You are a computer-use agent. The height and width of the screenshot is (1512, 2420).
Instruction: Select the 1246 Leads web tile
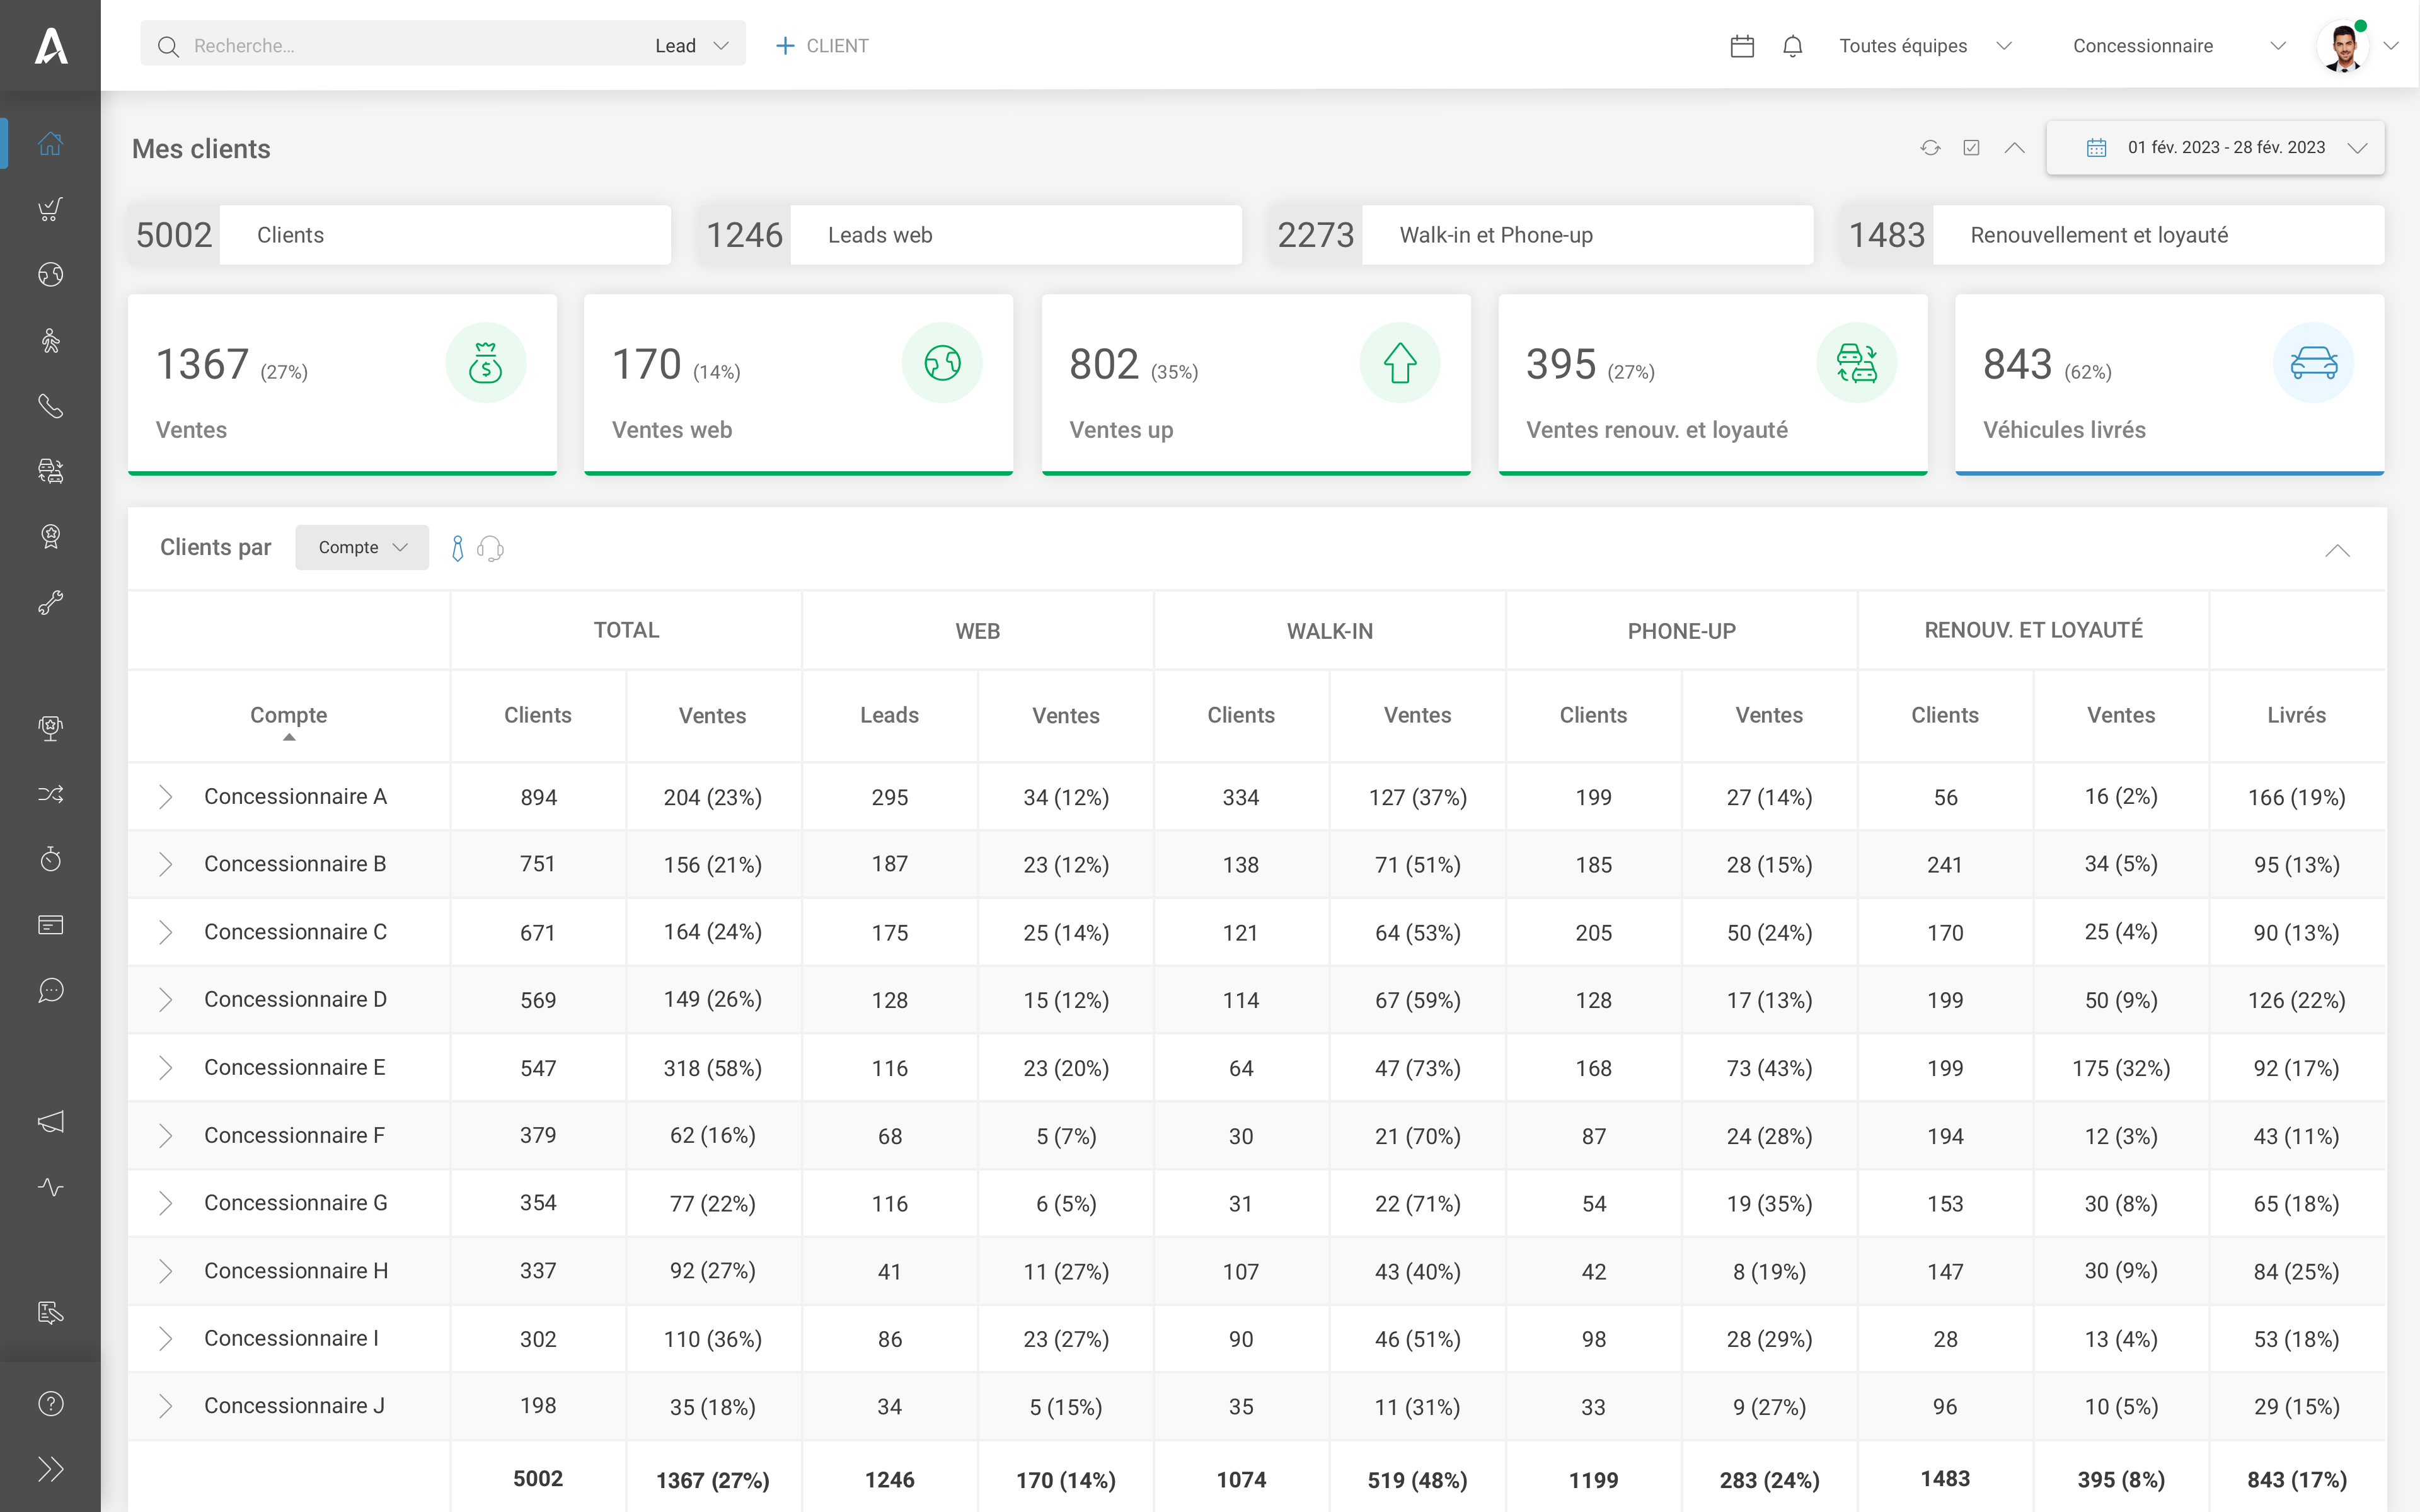pos(971,235)
